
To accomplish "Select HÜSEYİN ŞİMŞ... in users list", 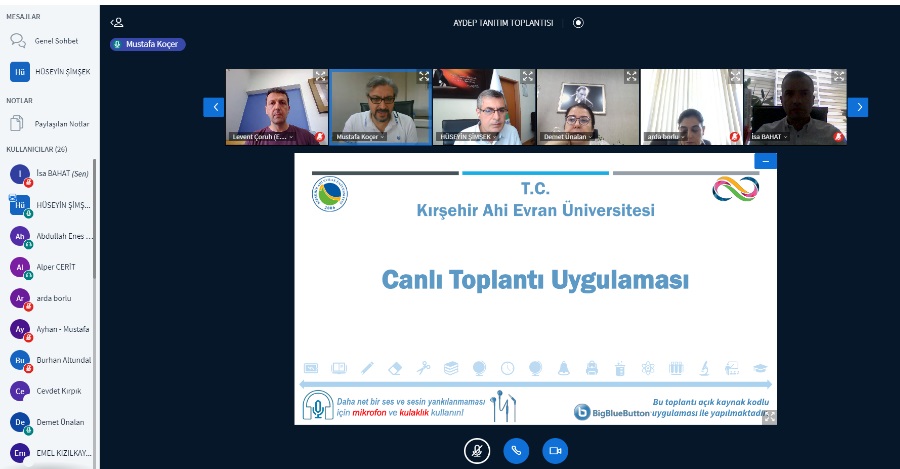I will 50,205.
